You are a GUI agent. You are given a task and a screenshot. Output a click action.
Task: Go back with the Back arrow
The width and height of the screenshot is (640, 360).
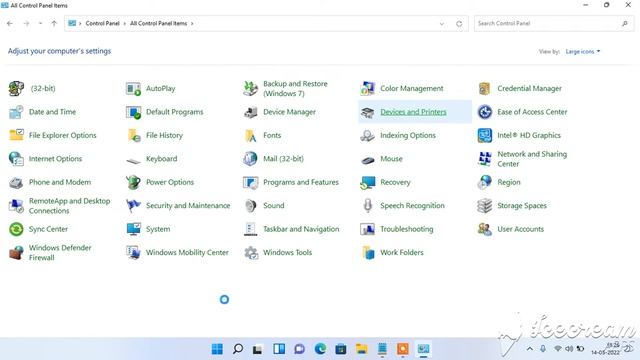(10, 24)
